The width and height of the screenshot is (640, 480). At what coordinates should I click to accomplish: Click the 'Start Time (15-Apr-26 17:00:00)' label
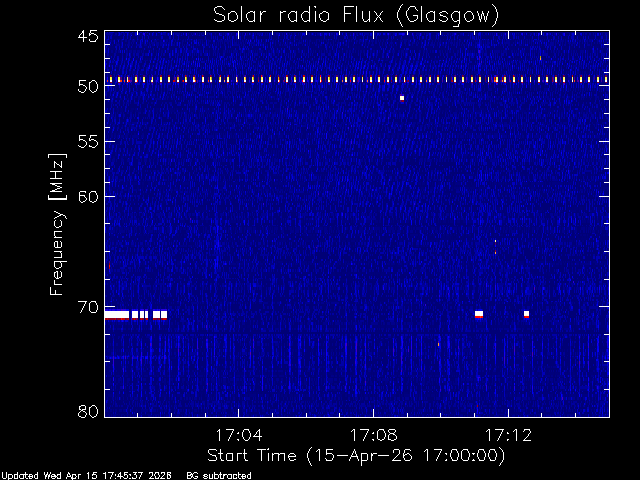[x=356, y=456]
